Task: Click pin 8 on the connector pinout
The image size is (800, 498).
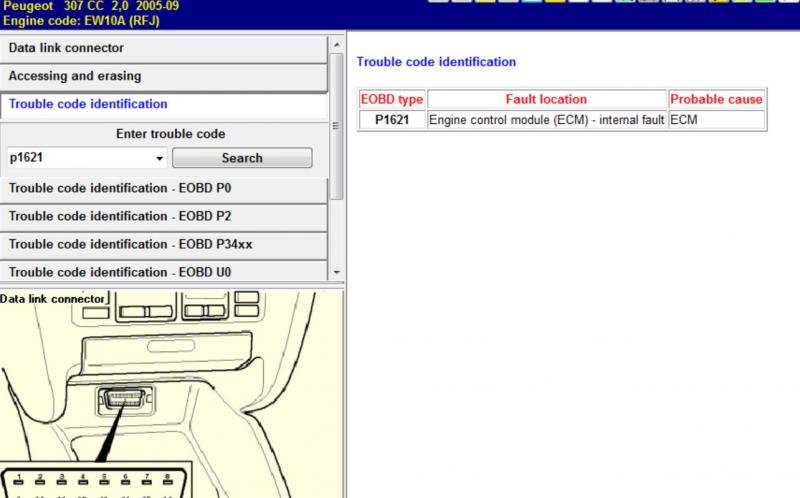Action: (x=167, y=478)
